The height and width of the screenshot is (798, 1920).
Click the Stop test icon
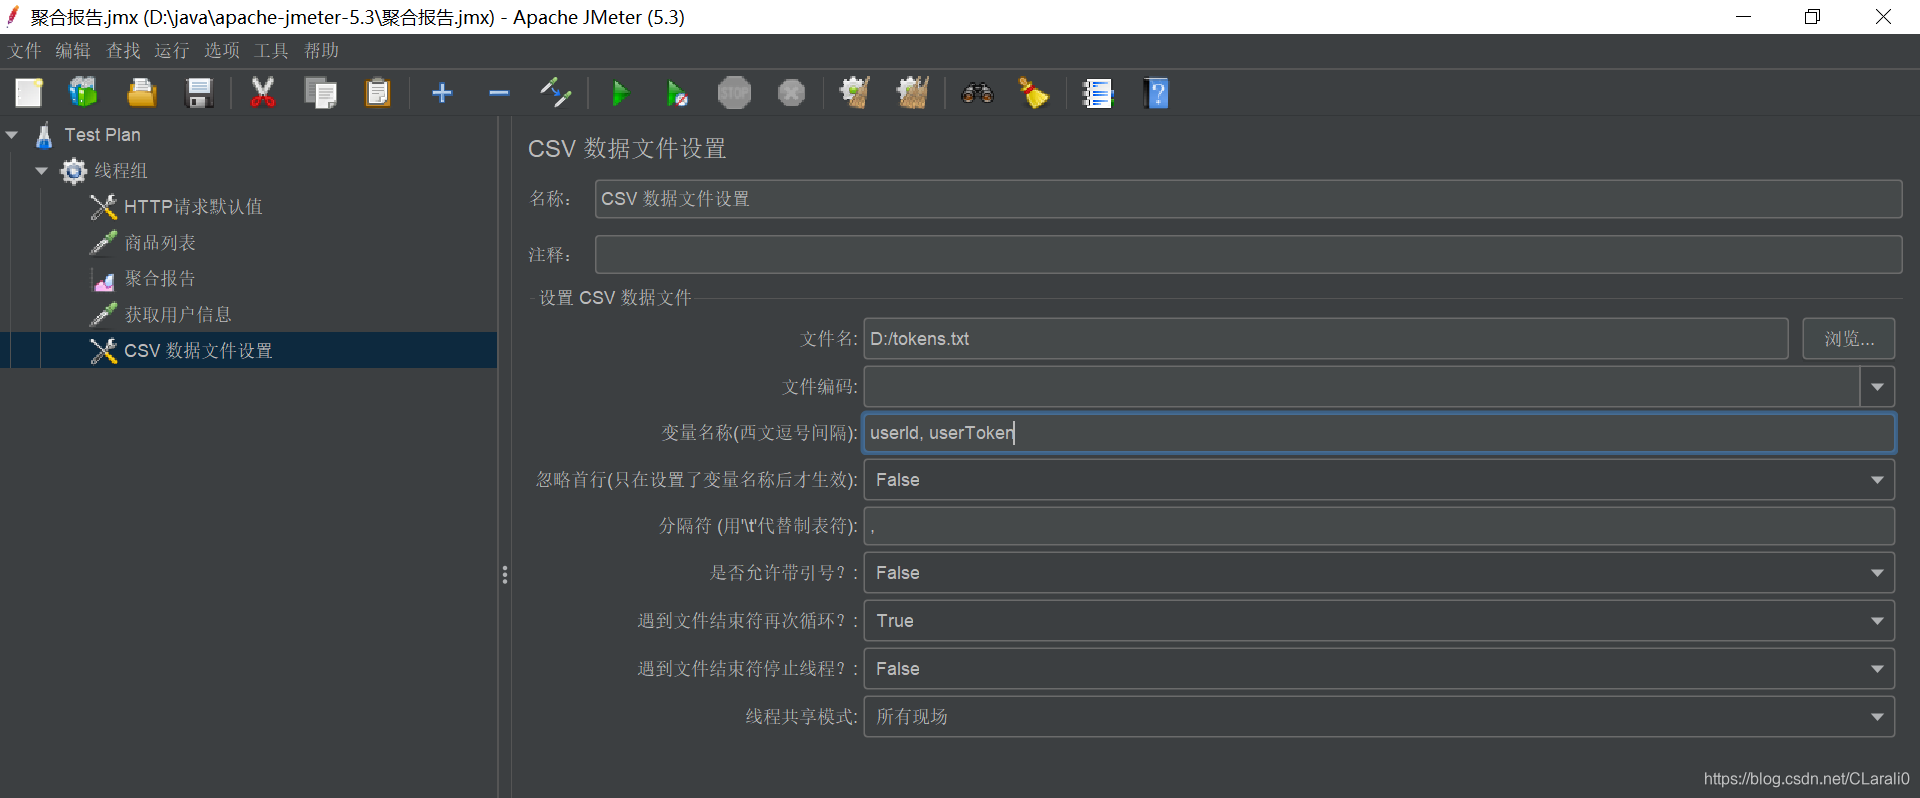point(734,93)
